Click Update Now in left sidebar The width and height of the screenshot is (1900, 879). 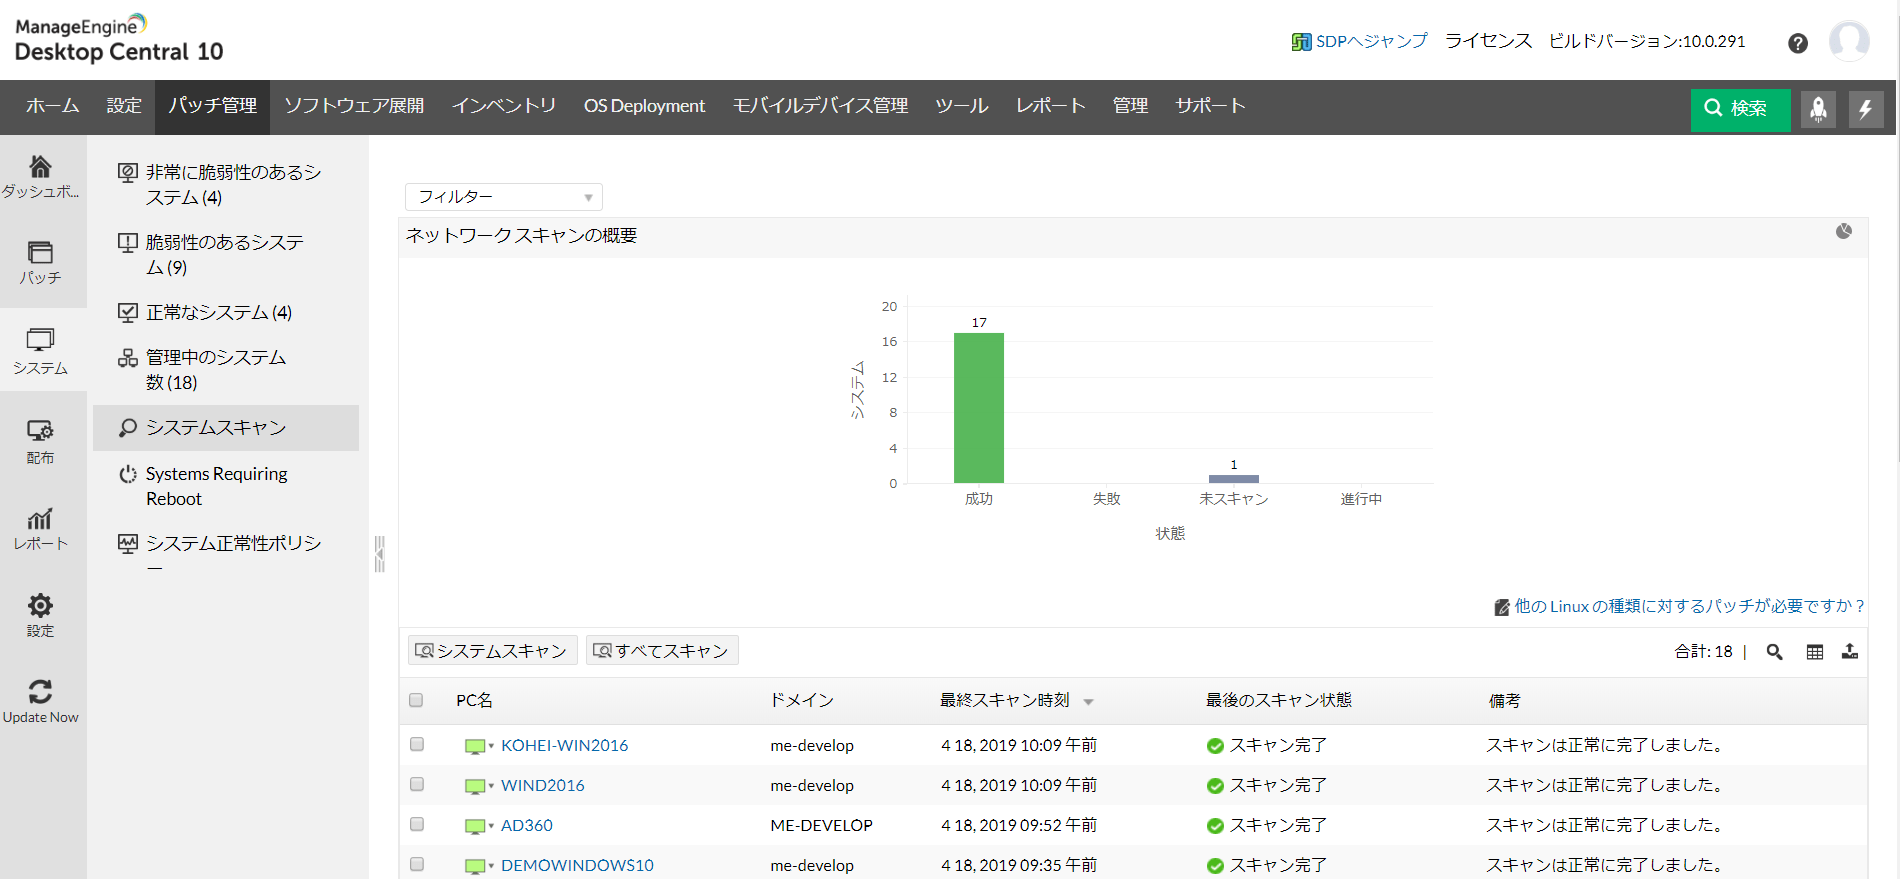coord(40,701)
